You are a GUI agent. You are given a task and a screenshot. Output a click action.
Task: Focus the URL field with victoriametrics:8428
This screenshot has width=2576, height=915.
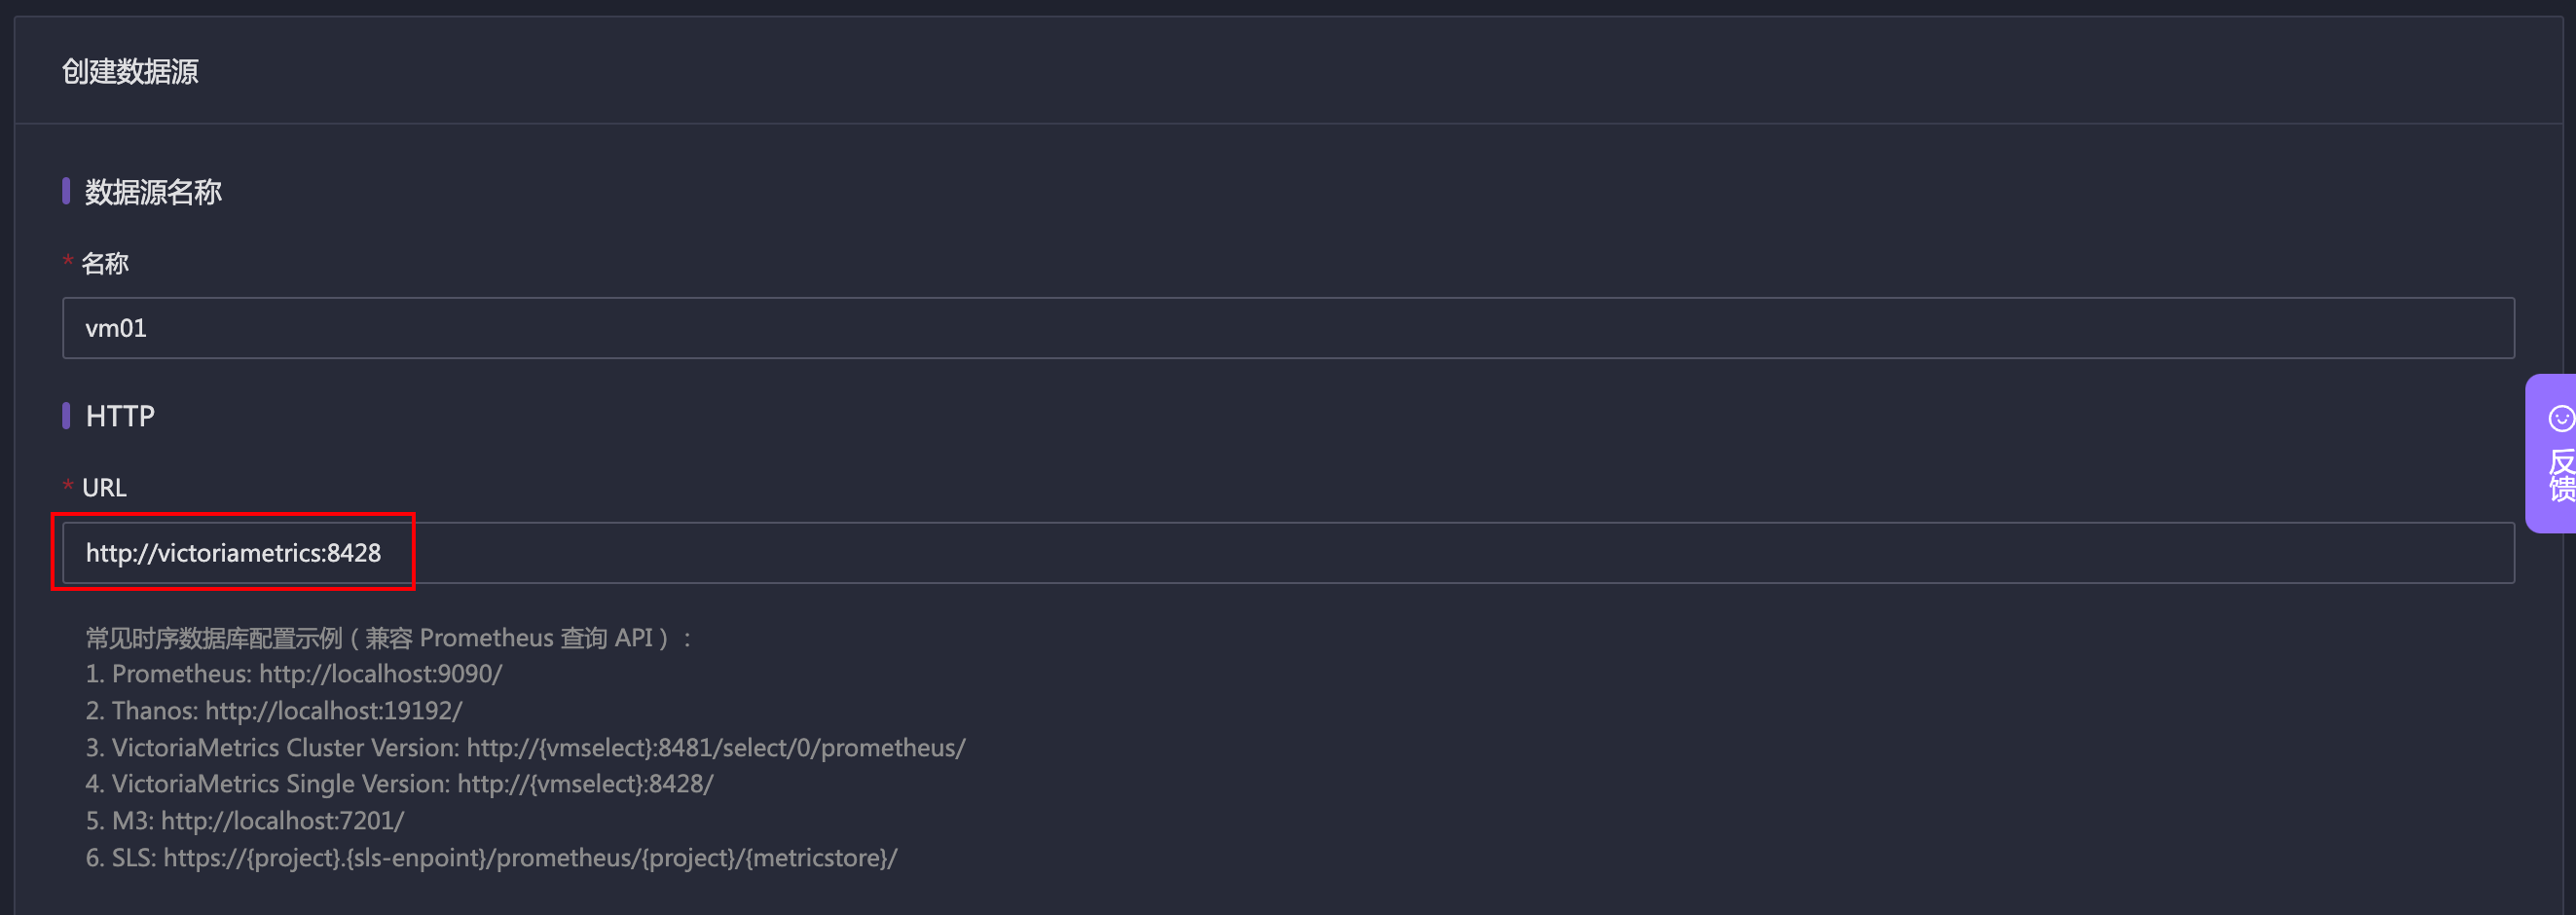(x=1288, y=553)
